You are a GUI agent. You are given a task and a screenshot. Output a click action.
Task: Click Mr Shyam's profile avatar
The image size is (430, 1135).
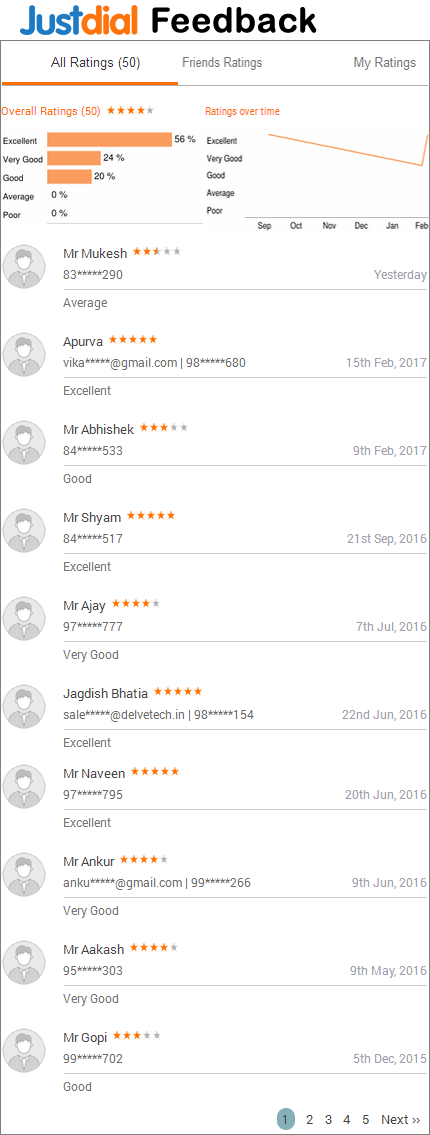click(x=24, y=531)
